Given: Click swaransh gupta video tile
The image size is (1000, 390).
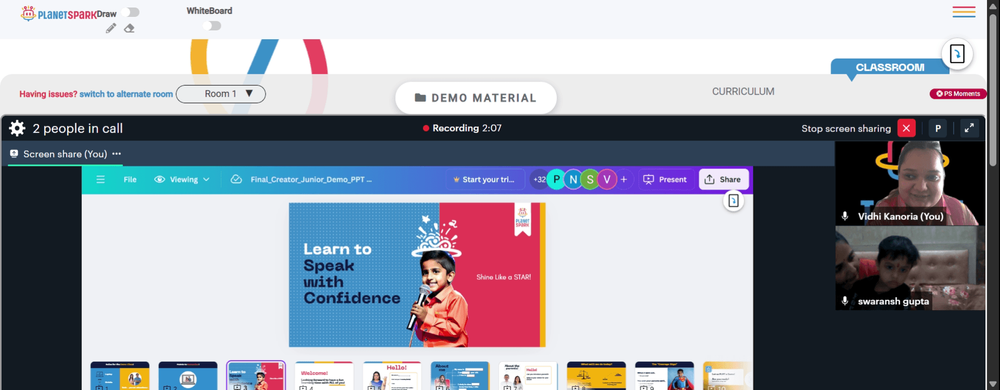Looking at the screenshot, I should click(x=910, y=268).
